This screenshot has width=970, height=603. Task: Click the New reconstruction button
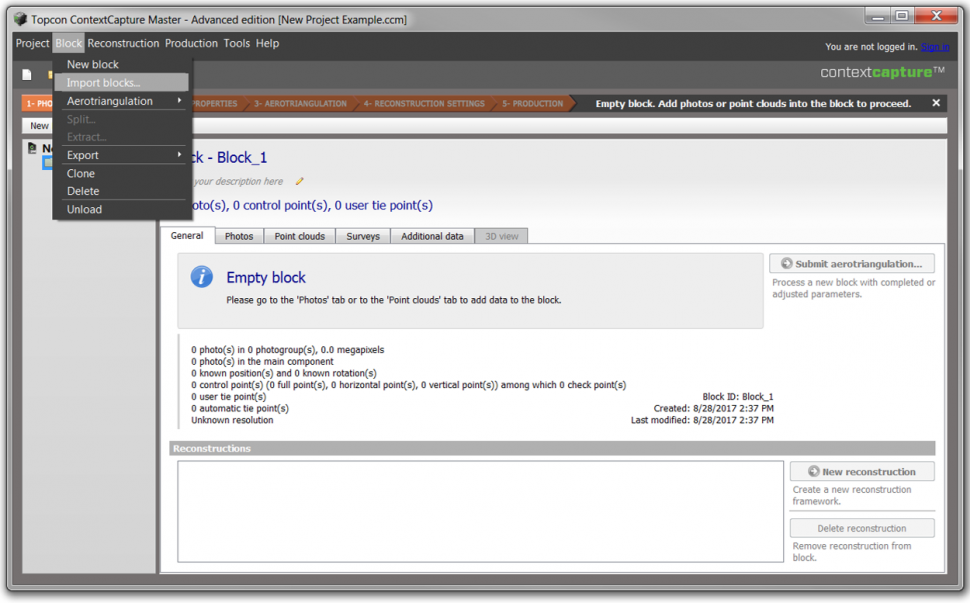point(862,471)
